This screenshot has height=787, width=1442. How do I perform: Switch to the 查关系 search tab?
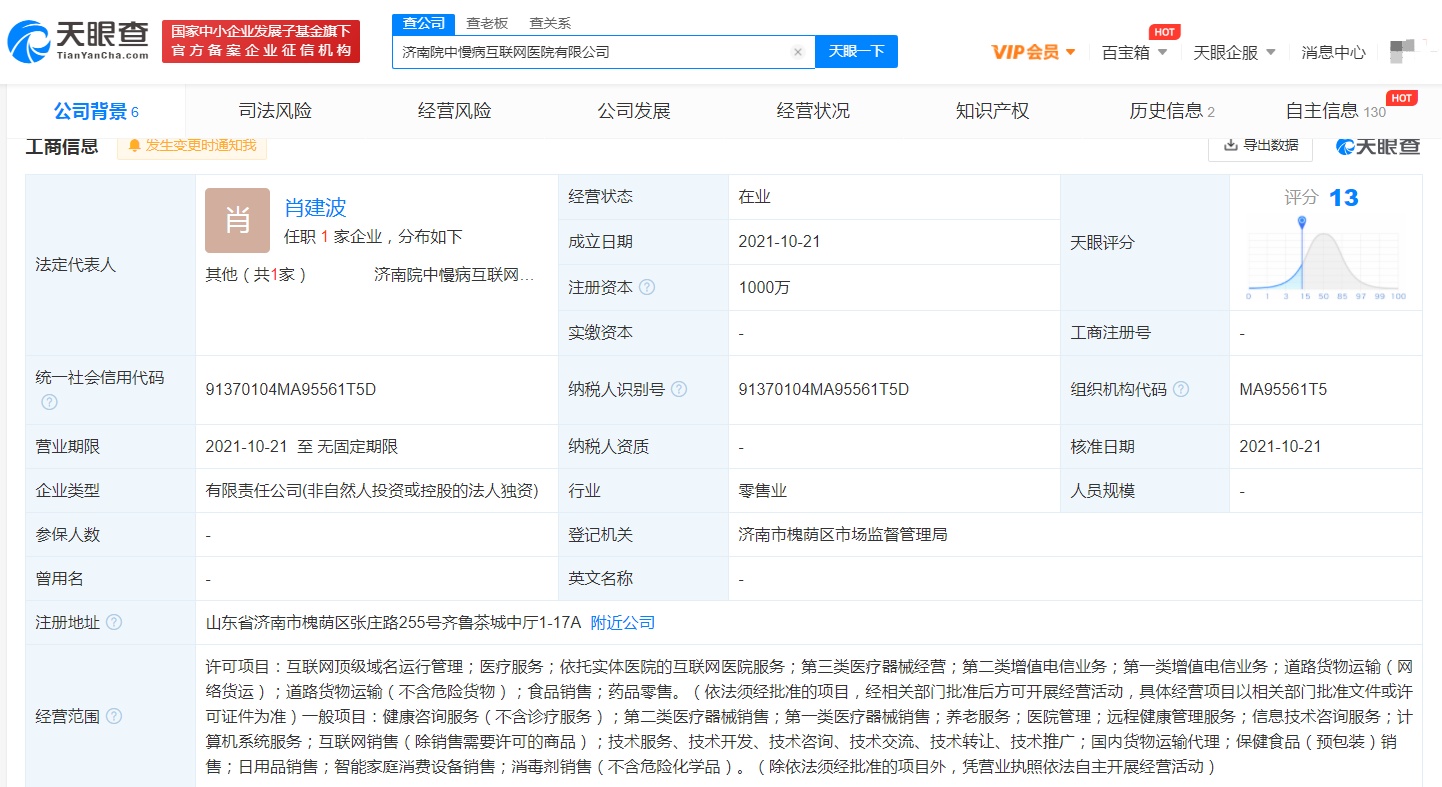coord(549,23)
